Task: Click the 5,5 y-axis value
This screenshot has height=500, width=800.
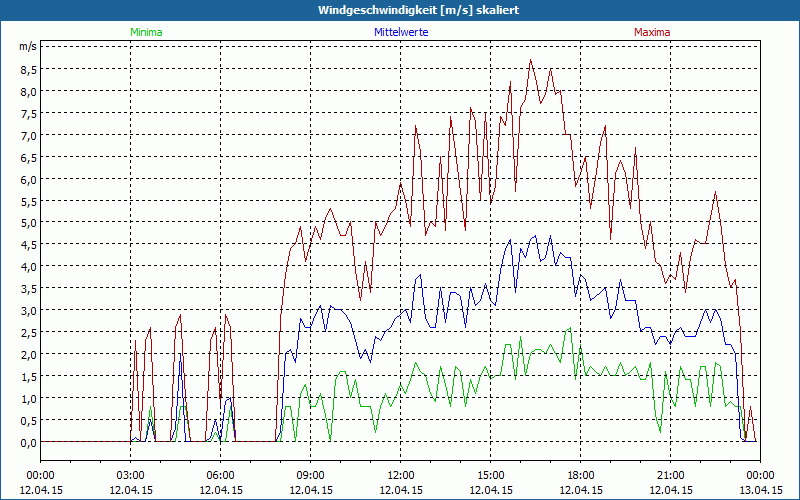Action: (x=29, y=202)
